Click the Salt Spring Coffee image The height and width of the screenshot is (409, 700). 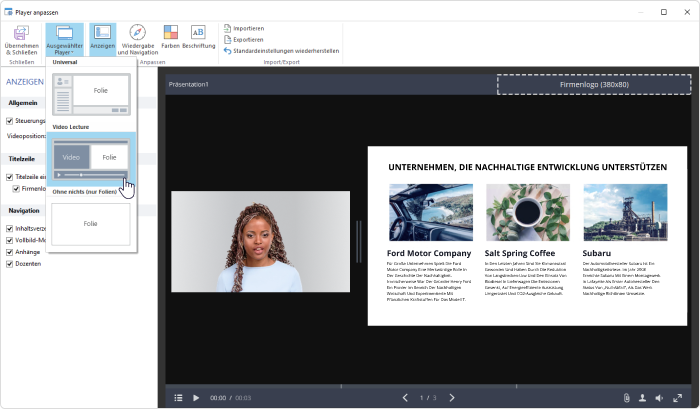(x=528, y=213)
